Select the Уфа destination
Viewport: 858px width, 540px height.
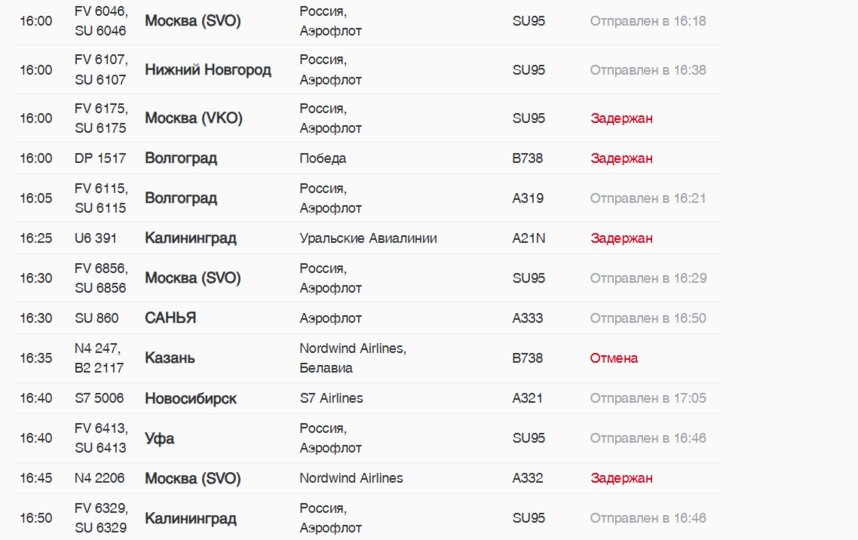point(159,438)
